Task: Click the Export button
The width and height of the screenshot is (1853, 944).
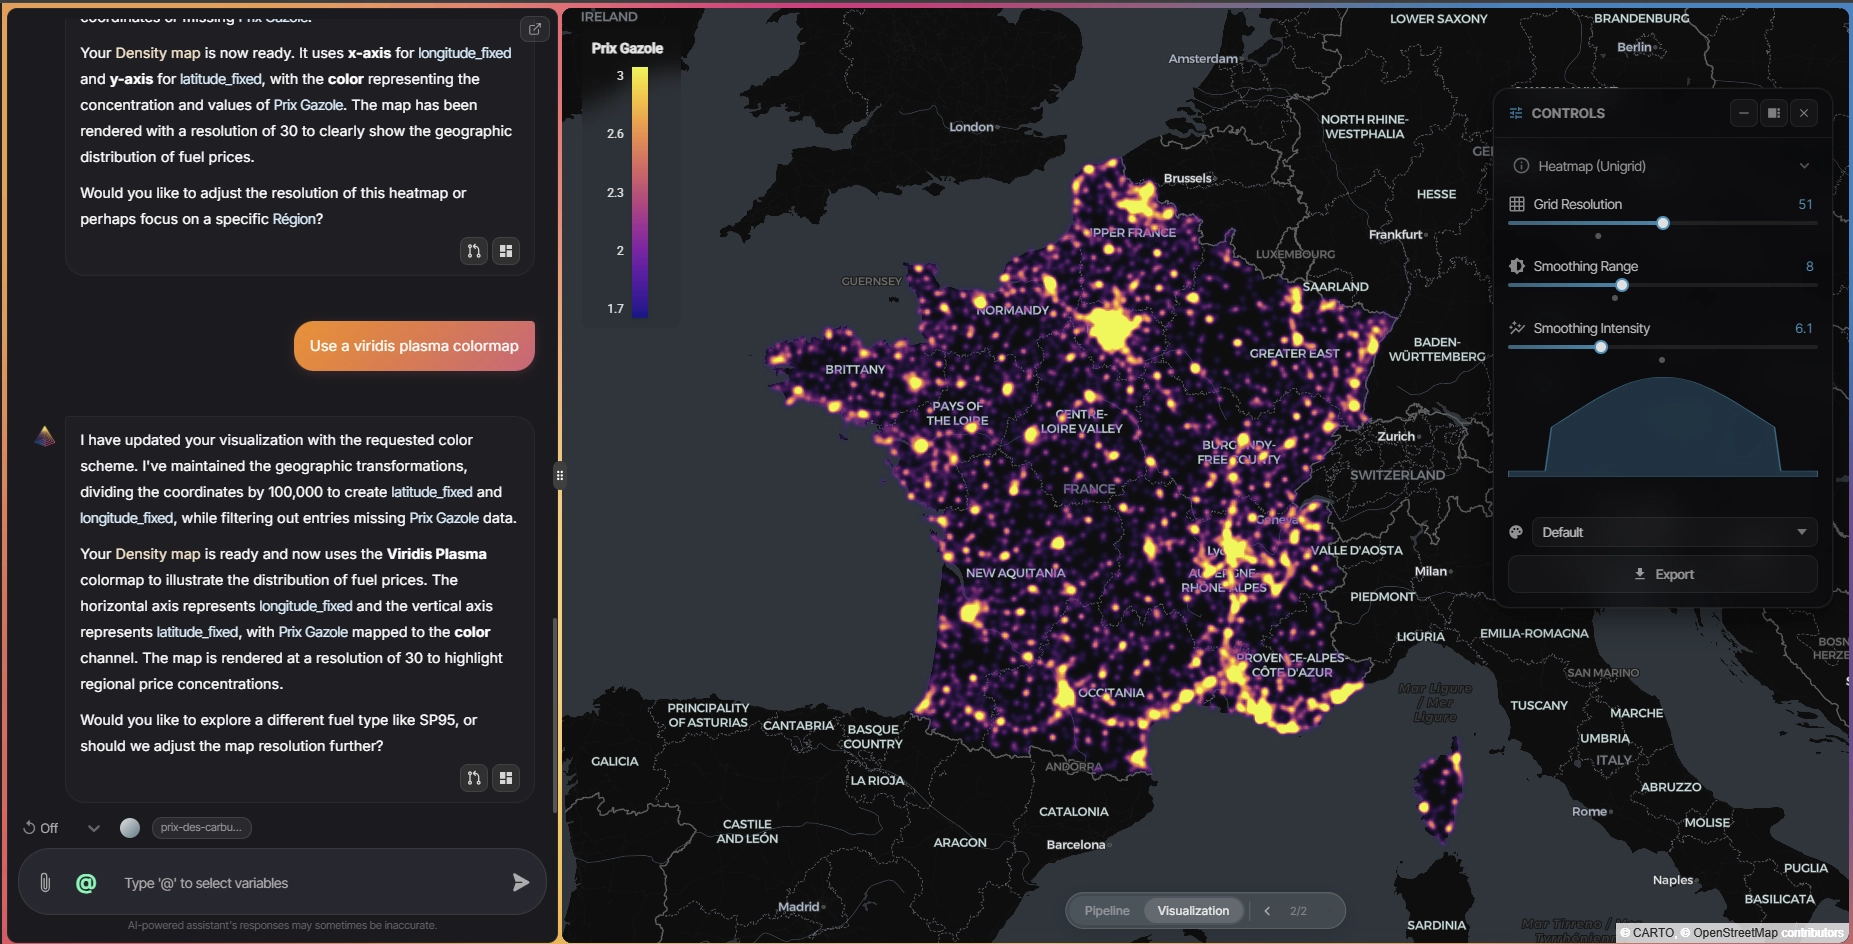Action: (1662, 574)
